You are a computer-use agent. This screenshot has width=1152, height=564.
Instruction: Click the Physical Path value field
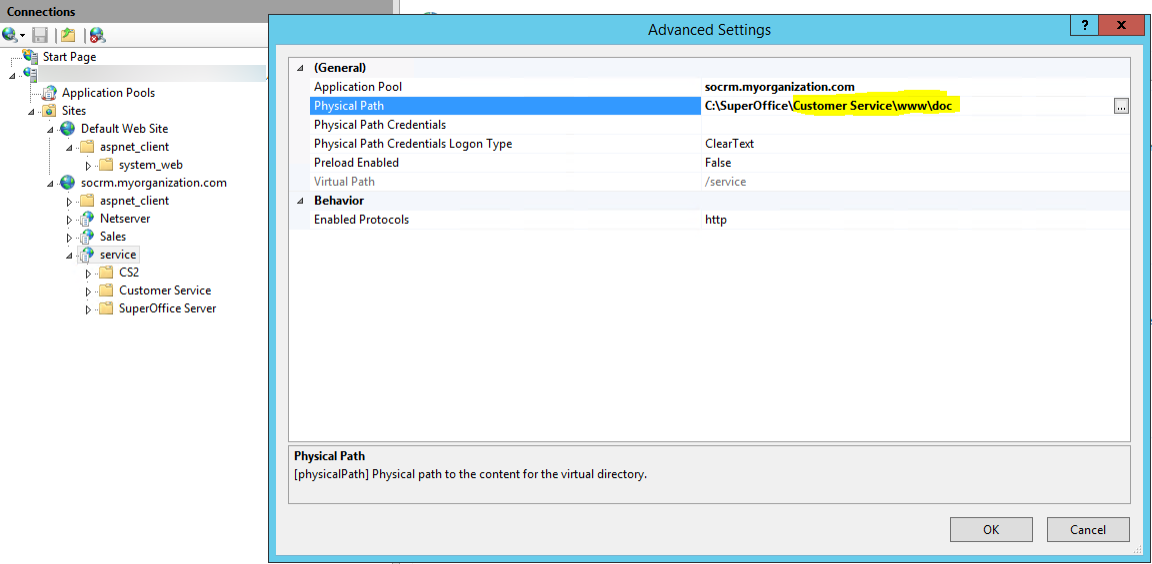tap(900, 106)
